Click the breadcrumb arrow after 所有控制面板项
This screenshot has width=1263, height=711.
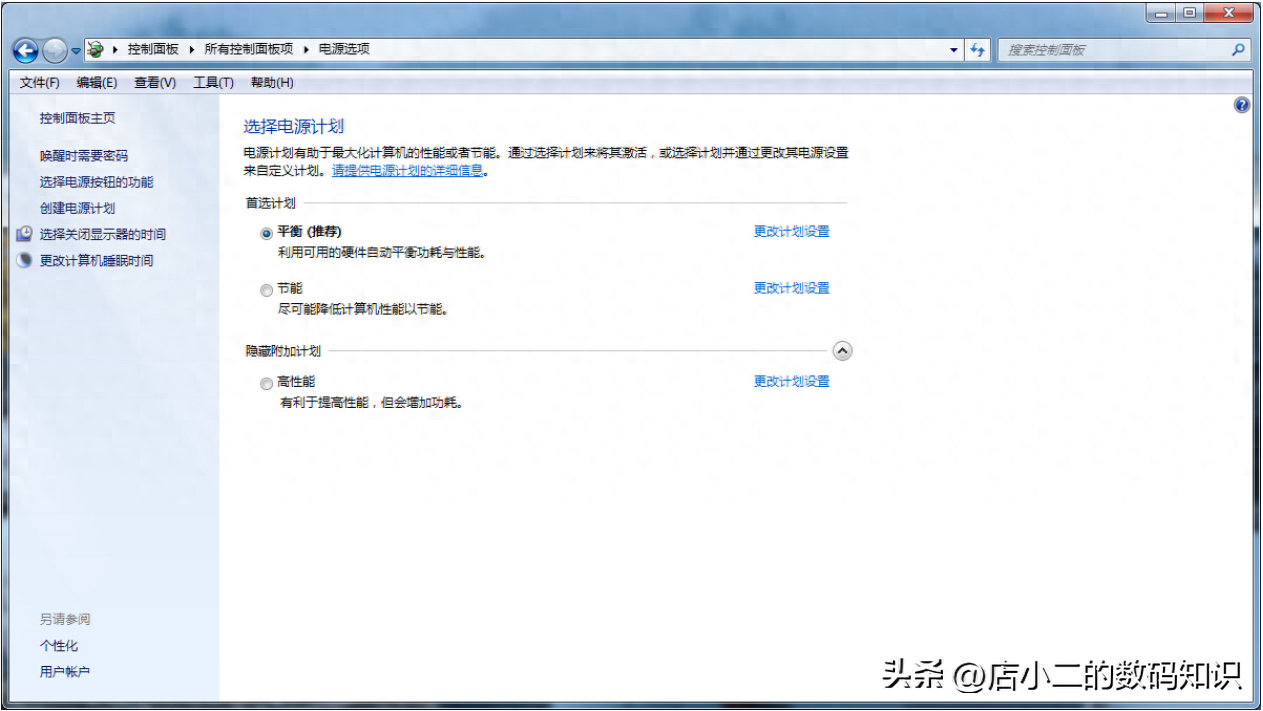click(305, 48)
